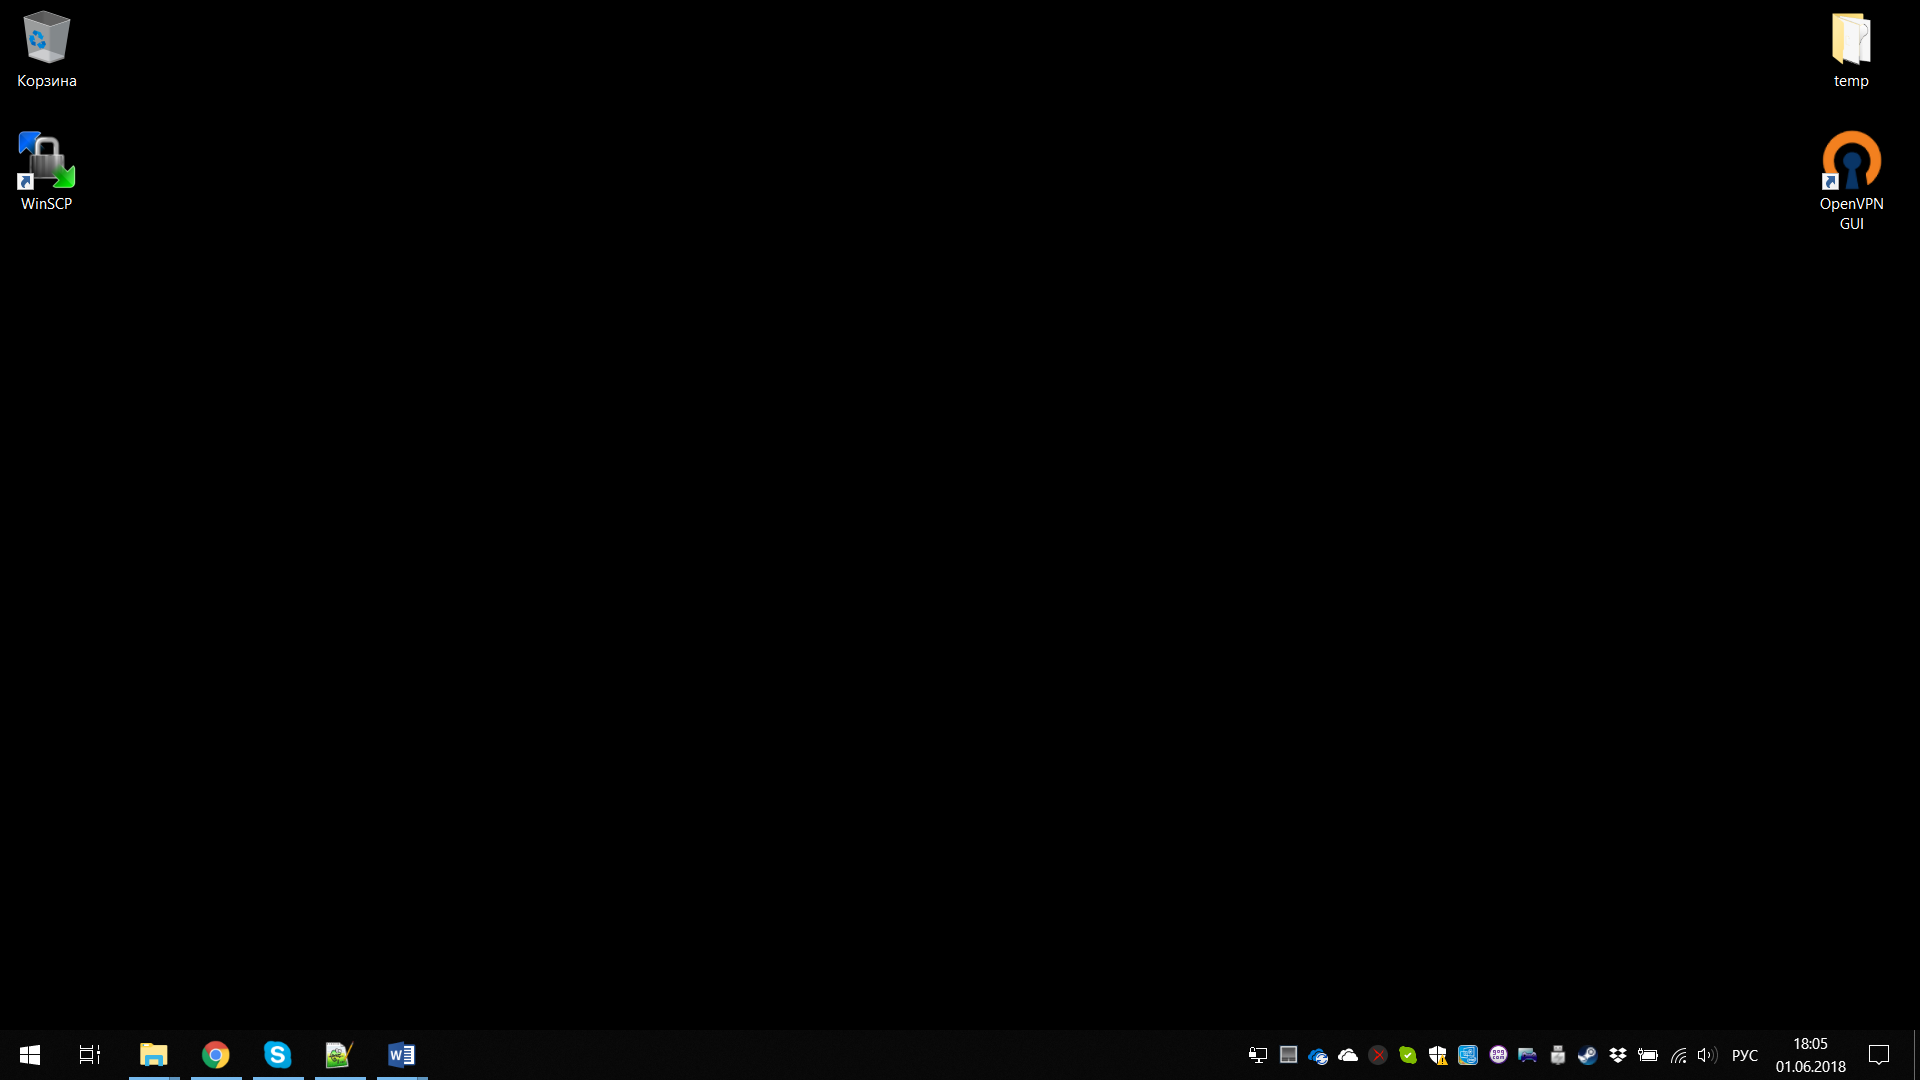The image size is (1920, 1080).
Task: Open File Explorer from the taskbar
Action: click(153, 1055)
